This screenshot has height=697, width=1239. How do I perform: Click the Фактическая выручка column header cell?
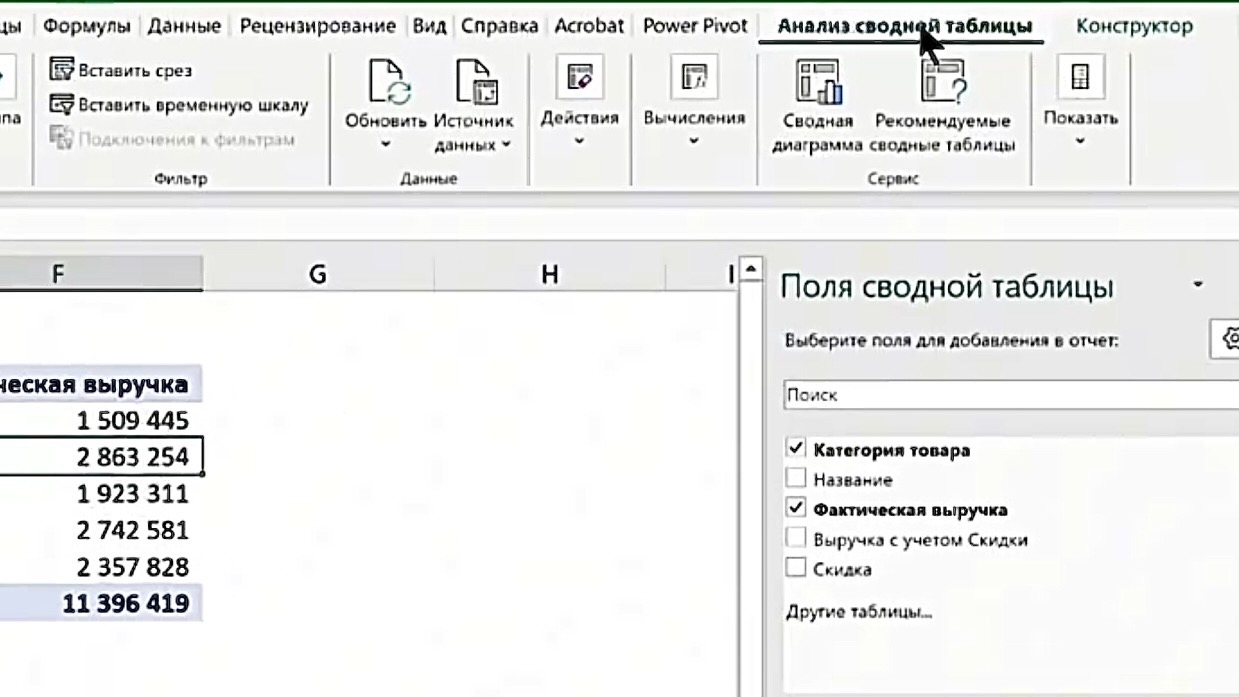pyautogui.click(x=101, y=384)
